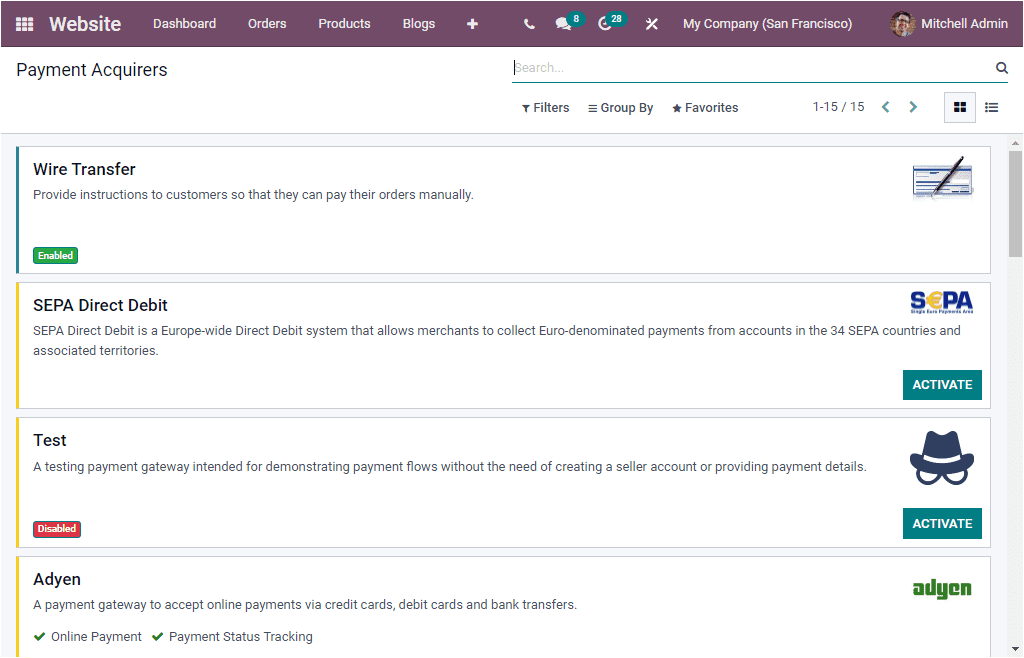Click the search magnifier icon
Screen dimensions: 1024x658
tap(1002, 67)
